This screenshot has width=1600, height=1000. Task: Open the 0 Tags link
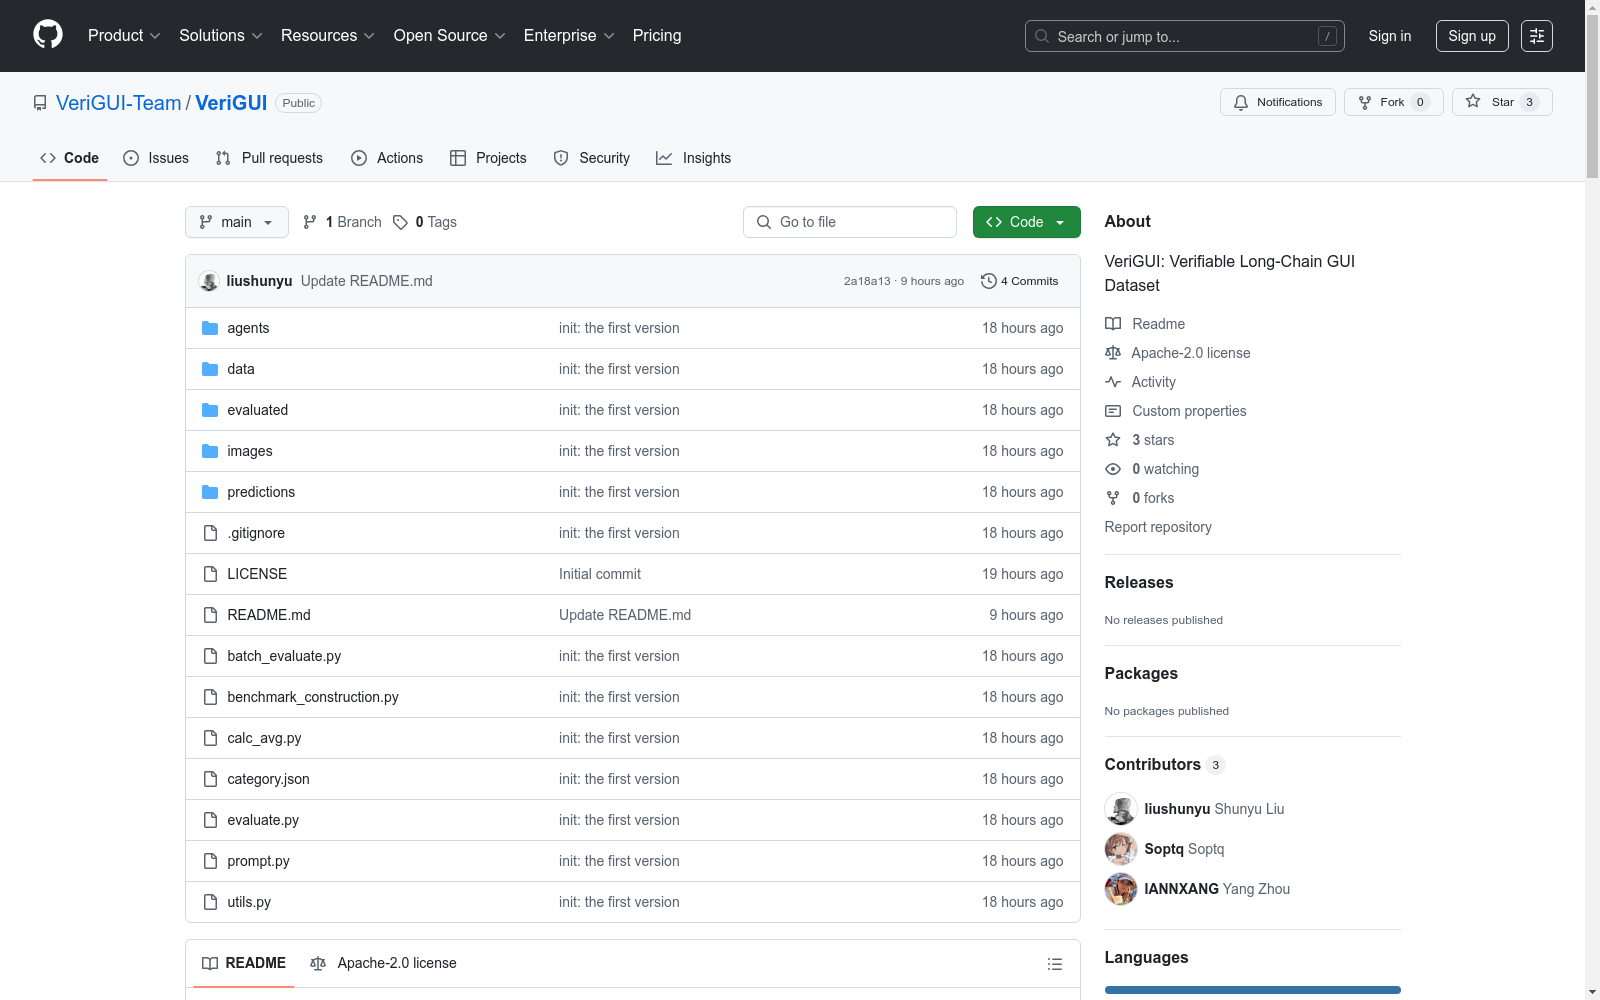click(x=425, y=222)
